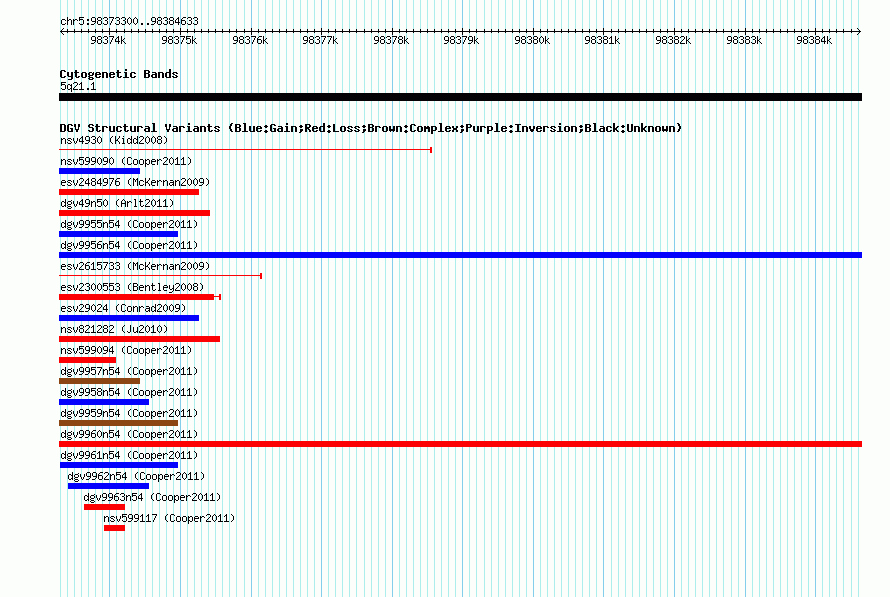Click the red esv2300553 loss bar
890x597 pixels.
(x=140, y=297)
